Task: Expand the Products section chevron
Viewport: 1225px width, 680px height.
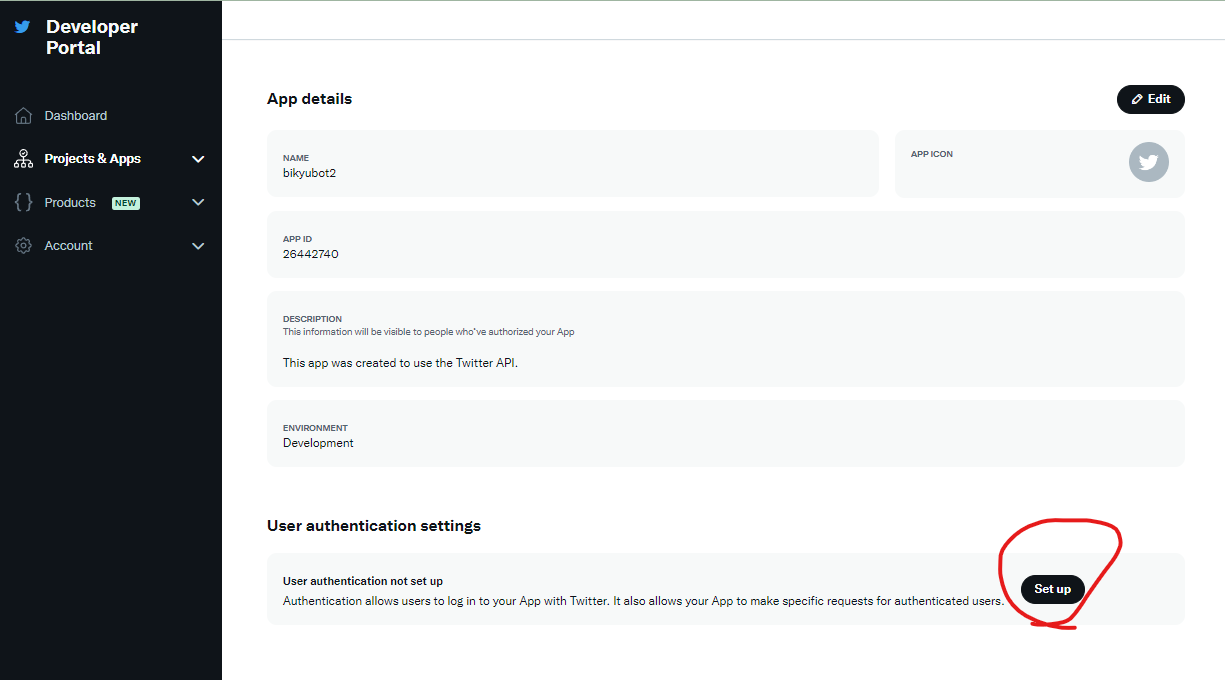Action: (x=198, y=202)
